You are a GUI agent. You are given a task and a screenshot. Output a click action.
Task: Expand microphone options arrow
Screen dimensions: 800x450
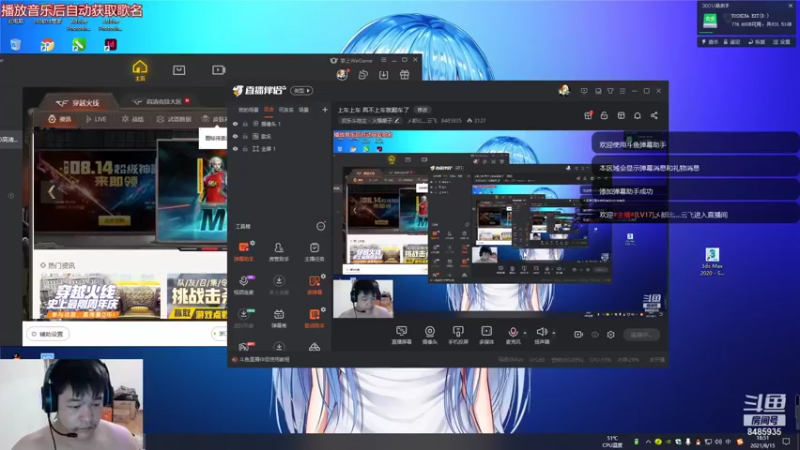(x=525, y=334)
